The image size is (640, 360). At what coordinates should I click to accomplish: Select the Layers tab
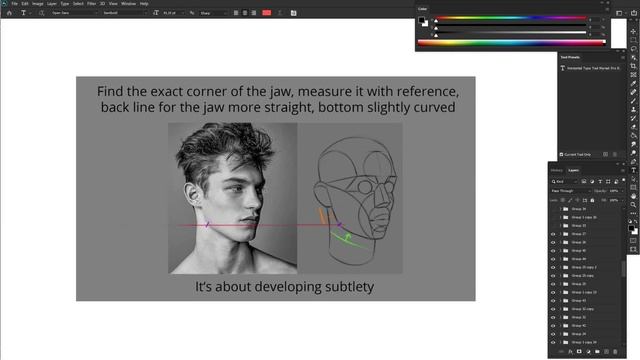click(x=573, y=171)
